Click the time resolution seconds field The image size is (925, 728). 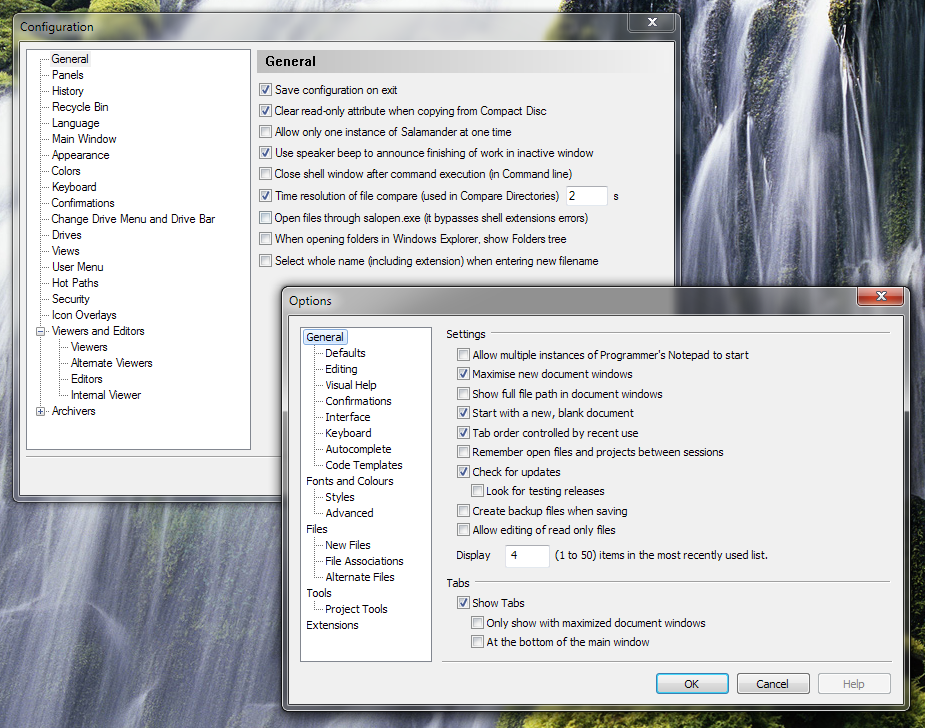(x=586, y=196)
